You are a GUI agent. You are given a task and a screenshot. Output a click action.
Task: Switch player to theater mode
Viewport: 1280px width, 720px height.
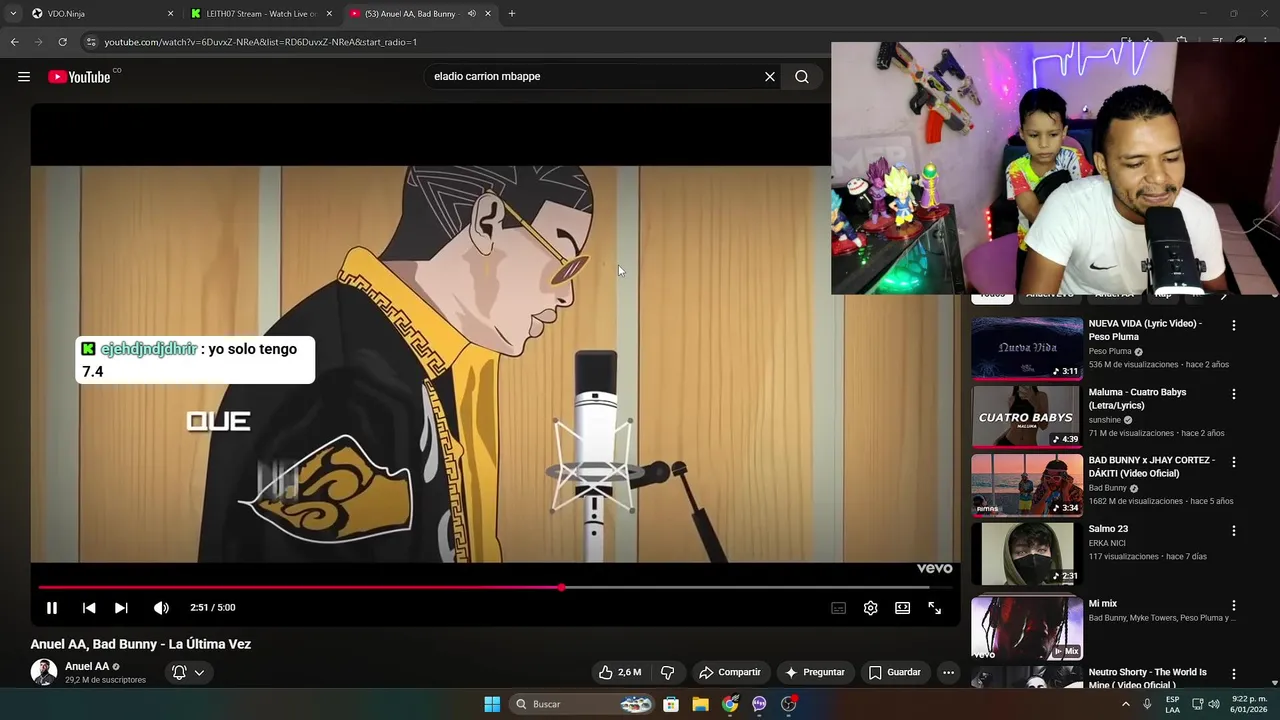click(x=903, y=608)
